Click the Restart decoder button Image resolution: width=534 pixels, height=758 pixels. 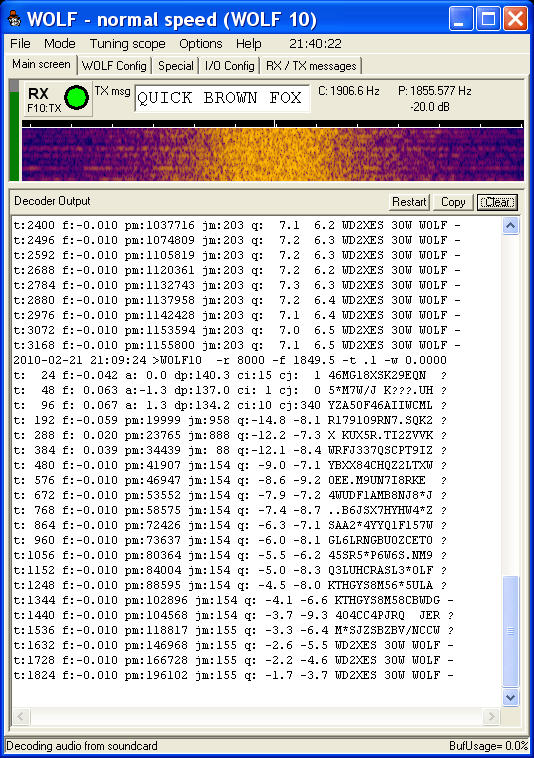click(409, 202)
